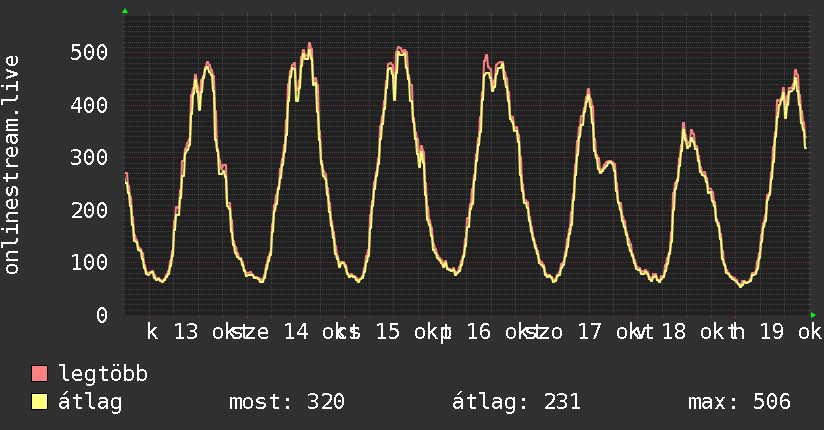Click the y-axis label 100

point(89,262)
